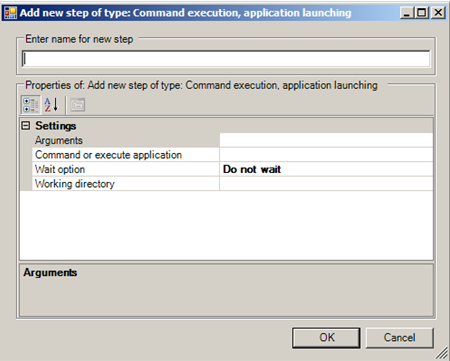Collapse the Settings category

click(x=26, y=126)
